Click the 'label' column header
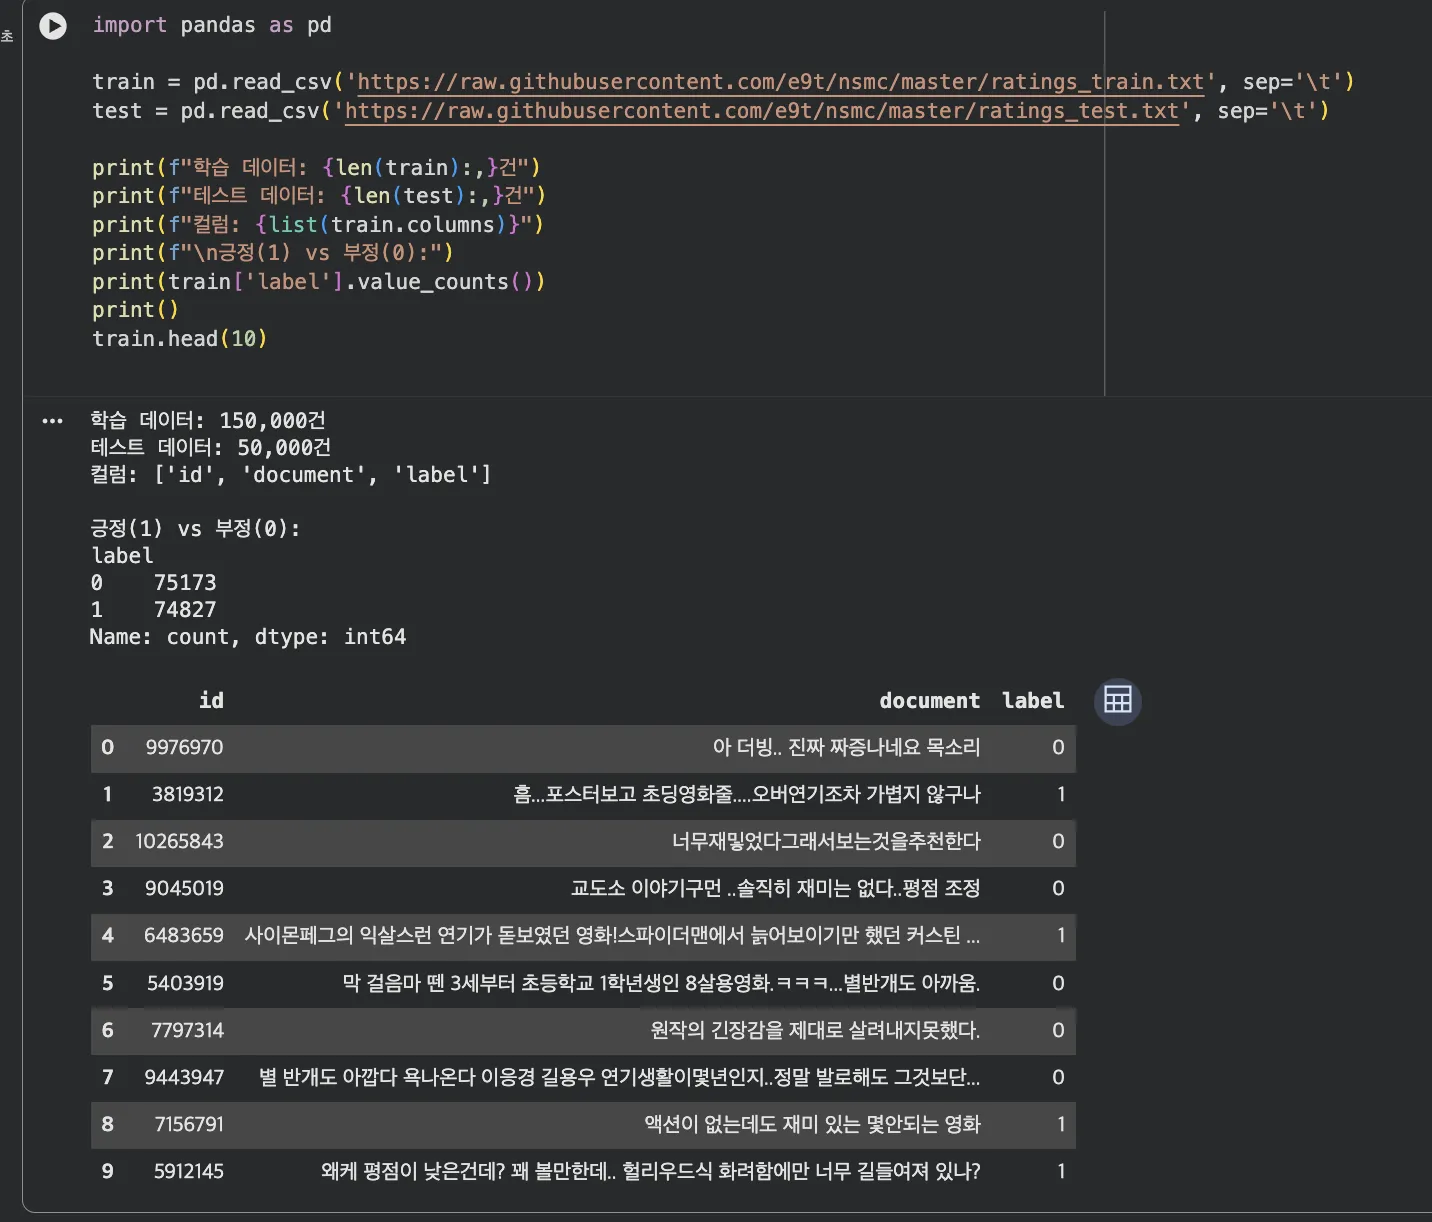The width and height of the screenshot is (1432, 1222). tap(1033, 701)
